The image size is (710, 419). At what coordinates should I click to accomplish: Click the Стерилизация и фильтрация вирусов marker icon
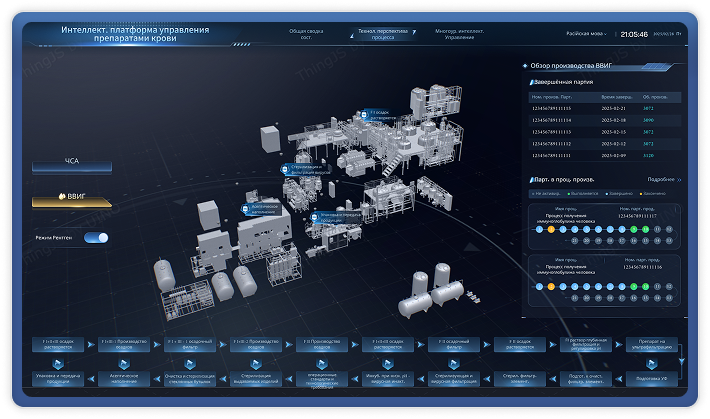click(x=285, y=169)
